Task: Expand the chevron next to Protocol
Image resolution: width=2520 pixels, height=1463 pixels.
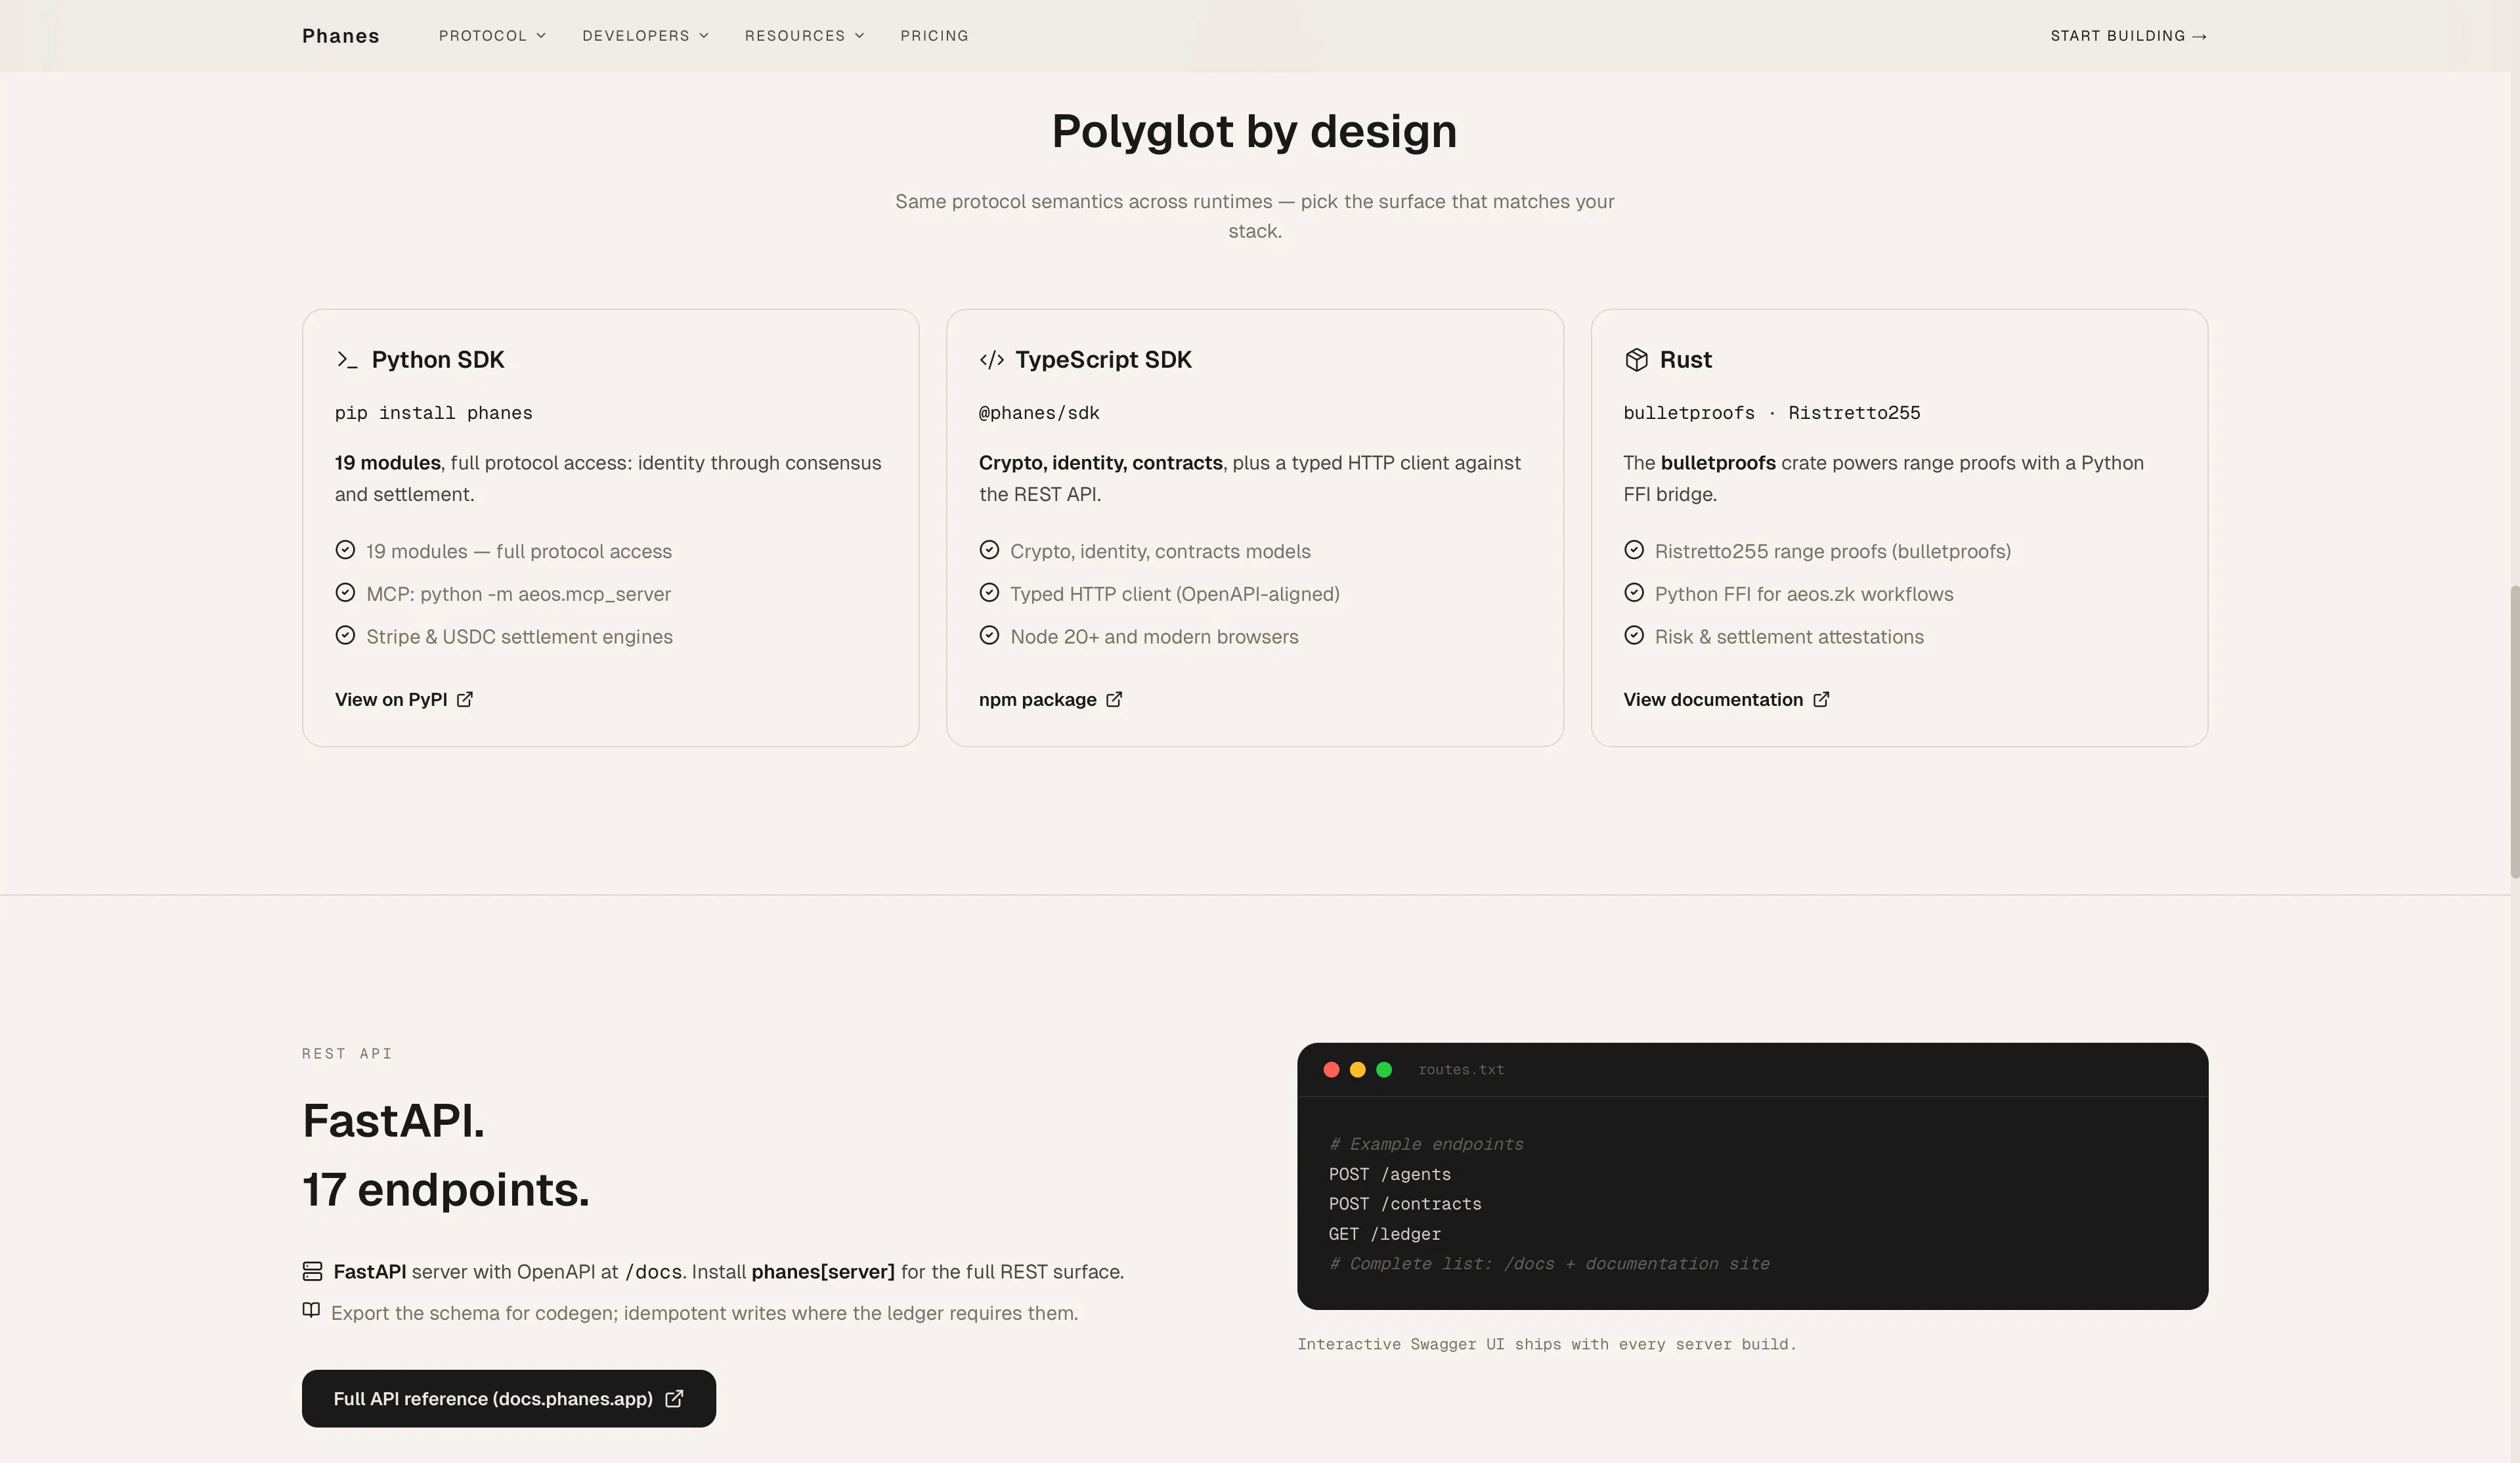Action: (541, 36)
